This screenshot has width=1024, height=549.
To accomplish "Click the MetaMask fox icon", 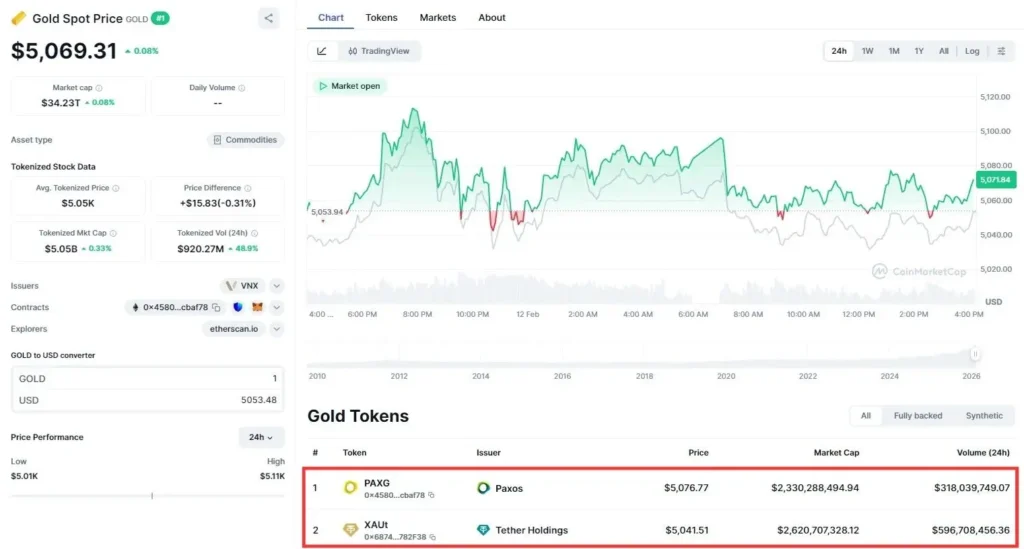I will click(257, 308).
